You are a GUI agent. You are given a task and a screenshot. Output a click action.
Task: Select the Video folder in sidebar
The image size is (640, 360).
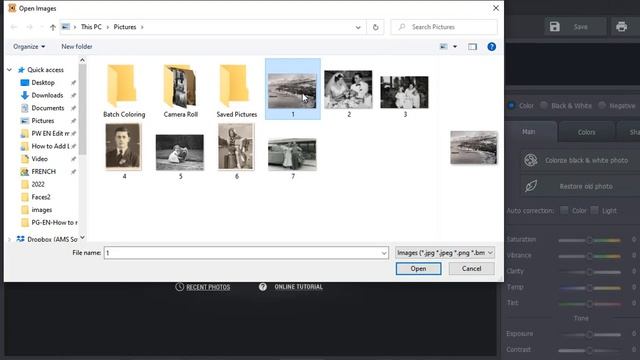[x=40, y=159]
